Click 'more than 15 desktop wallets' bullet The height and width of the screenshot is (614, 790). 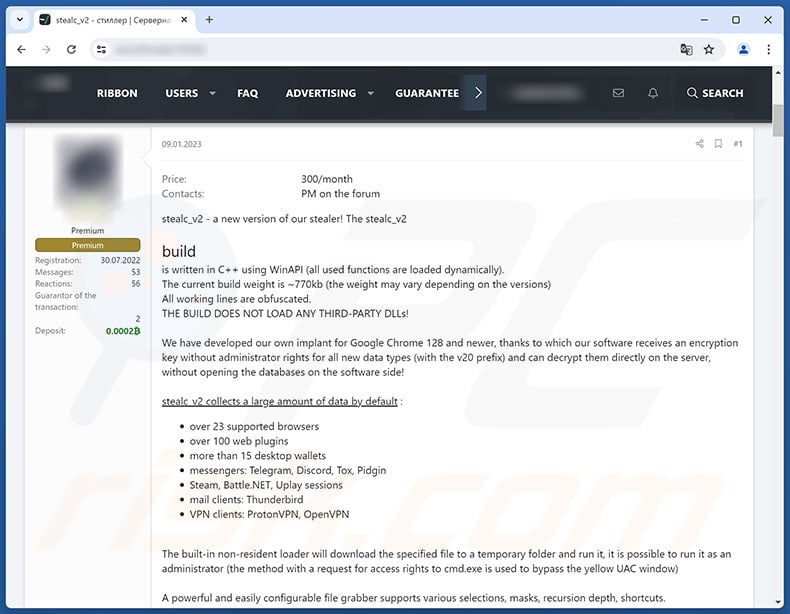point(258,456)
